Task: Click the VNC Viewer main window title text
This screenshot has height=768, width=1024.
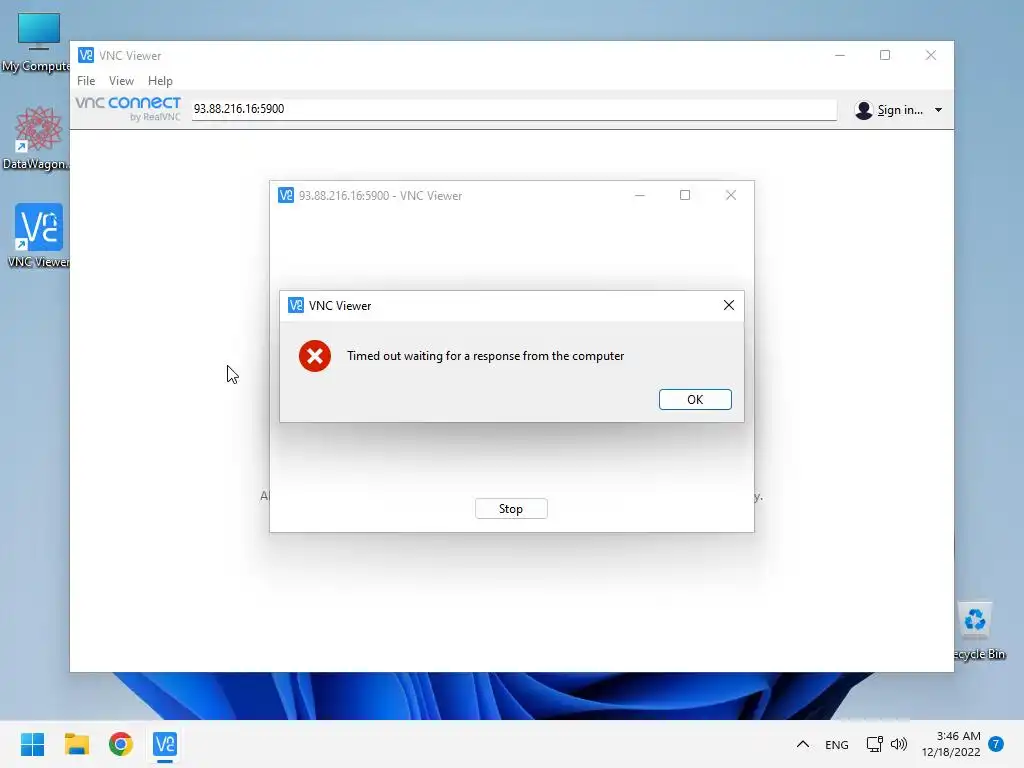Action: 130,56
